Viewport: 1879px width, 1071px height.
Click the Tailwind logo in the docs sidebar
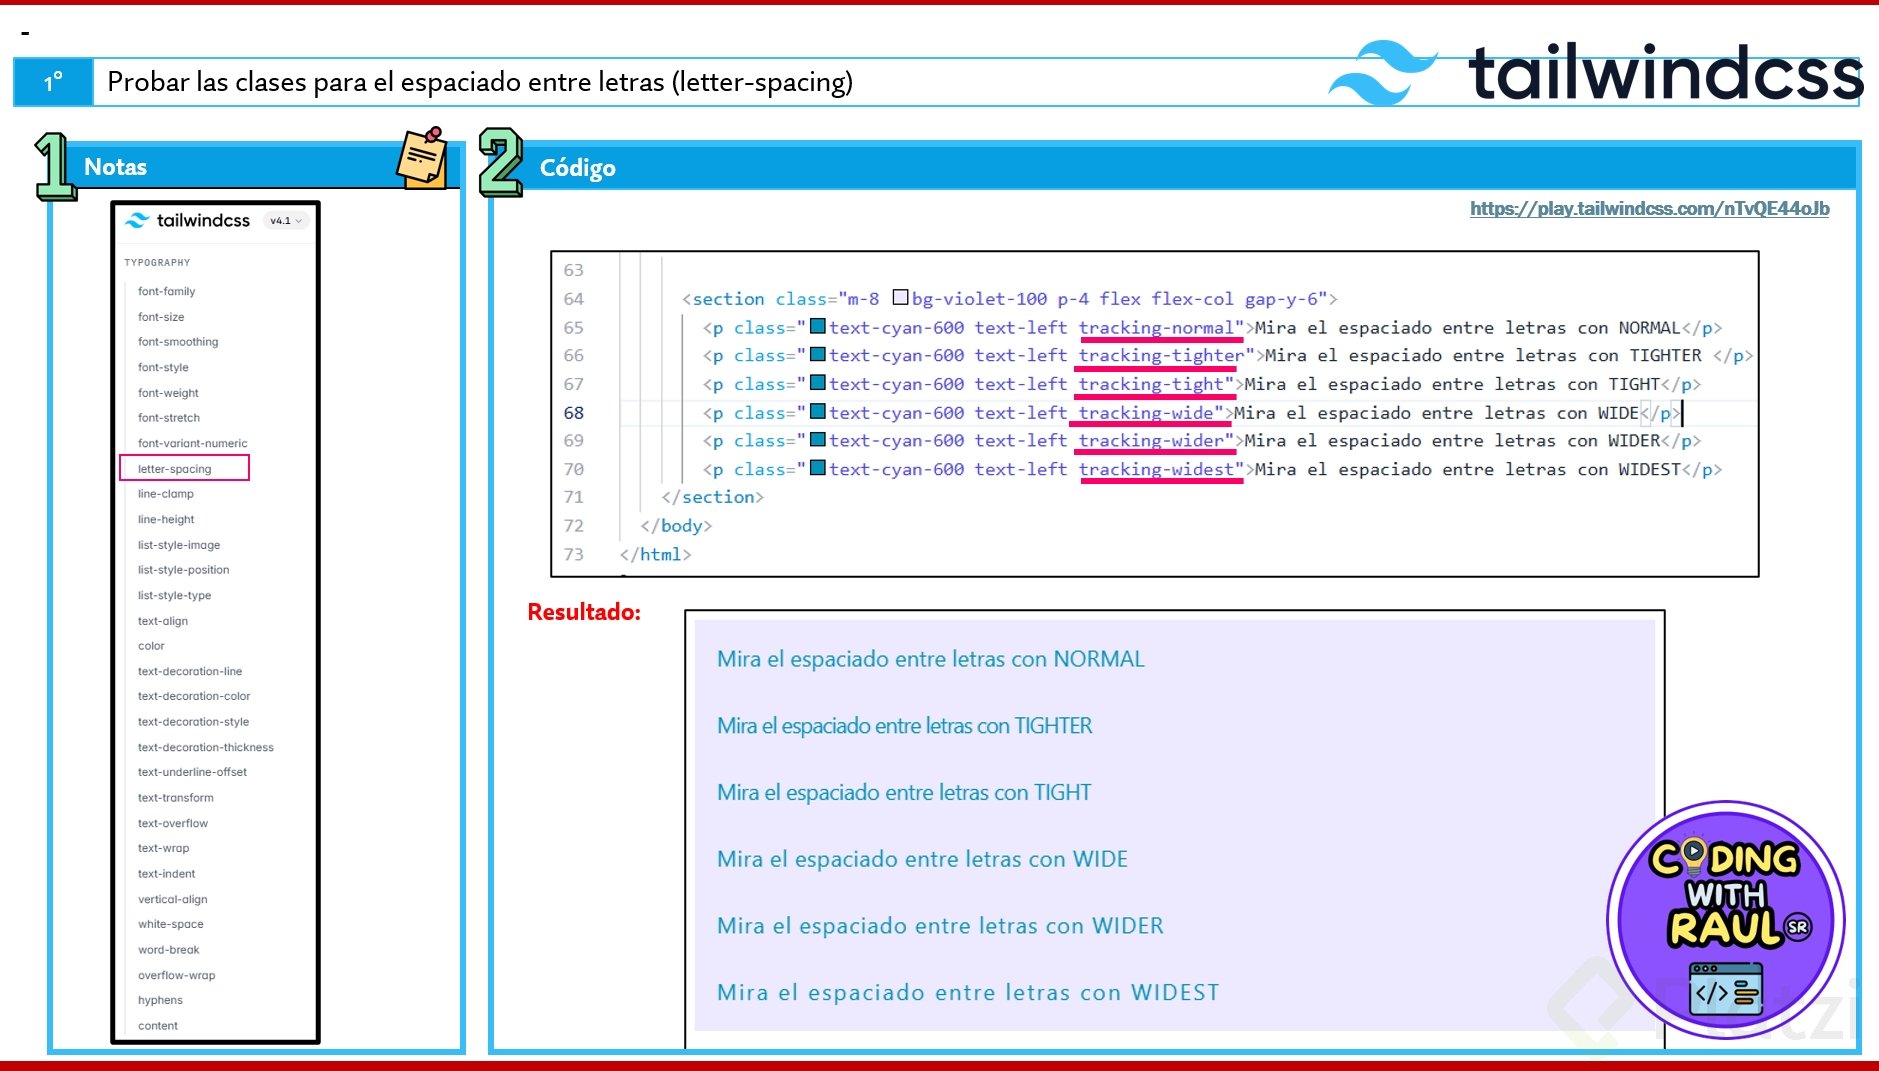[x=188, y=220]
